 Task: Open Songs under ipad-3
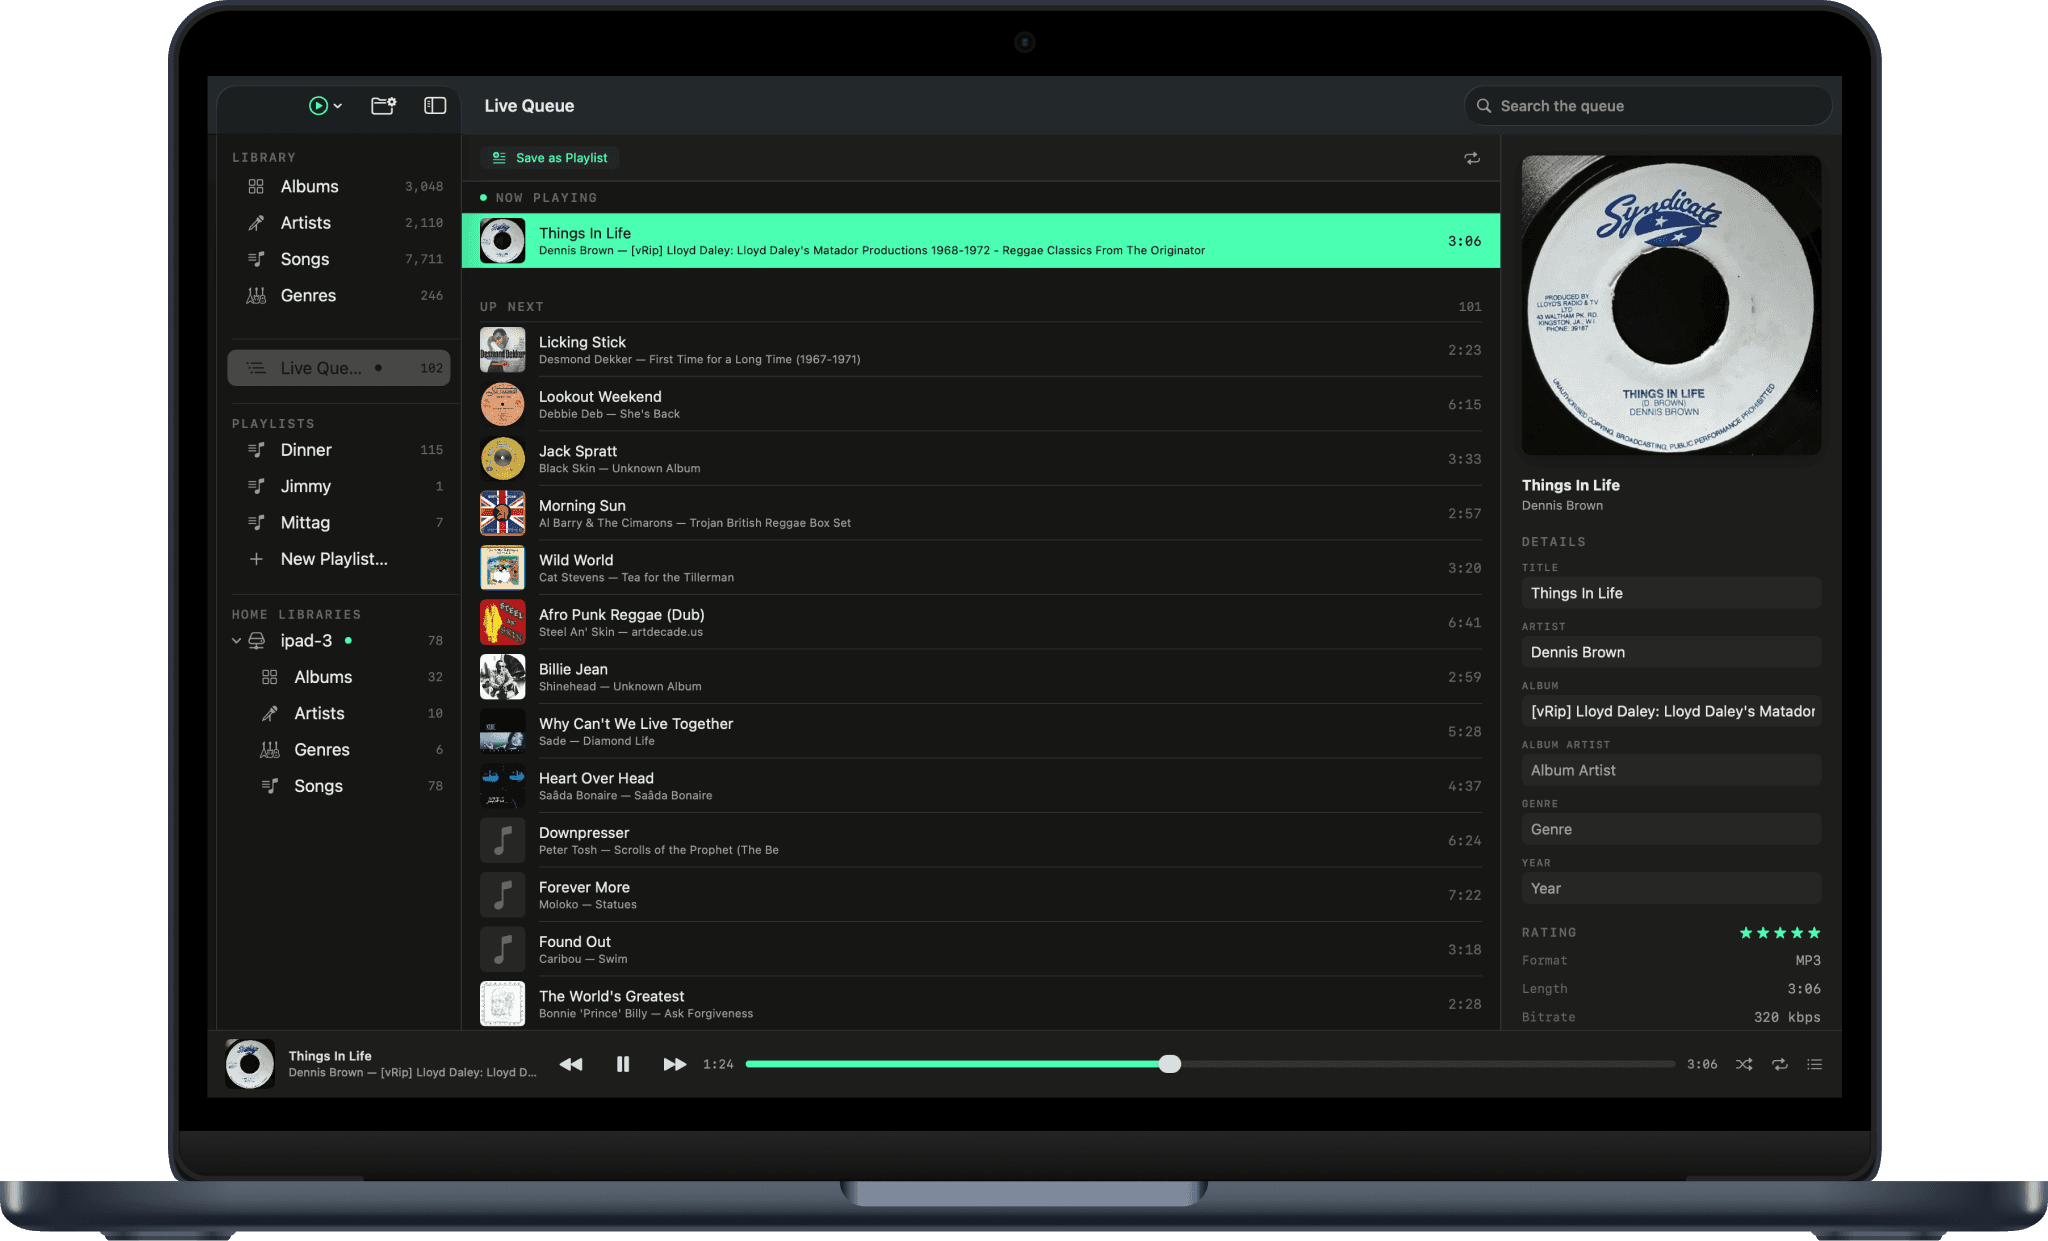pyautogui.click(x=339, y=786)
